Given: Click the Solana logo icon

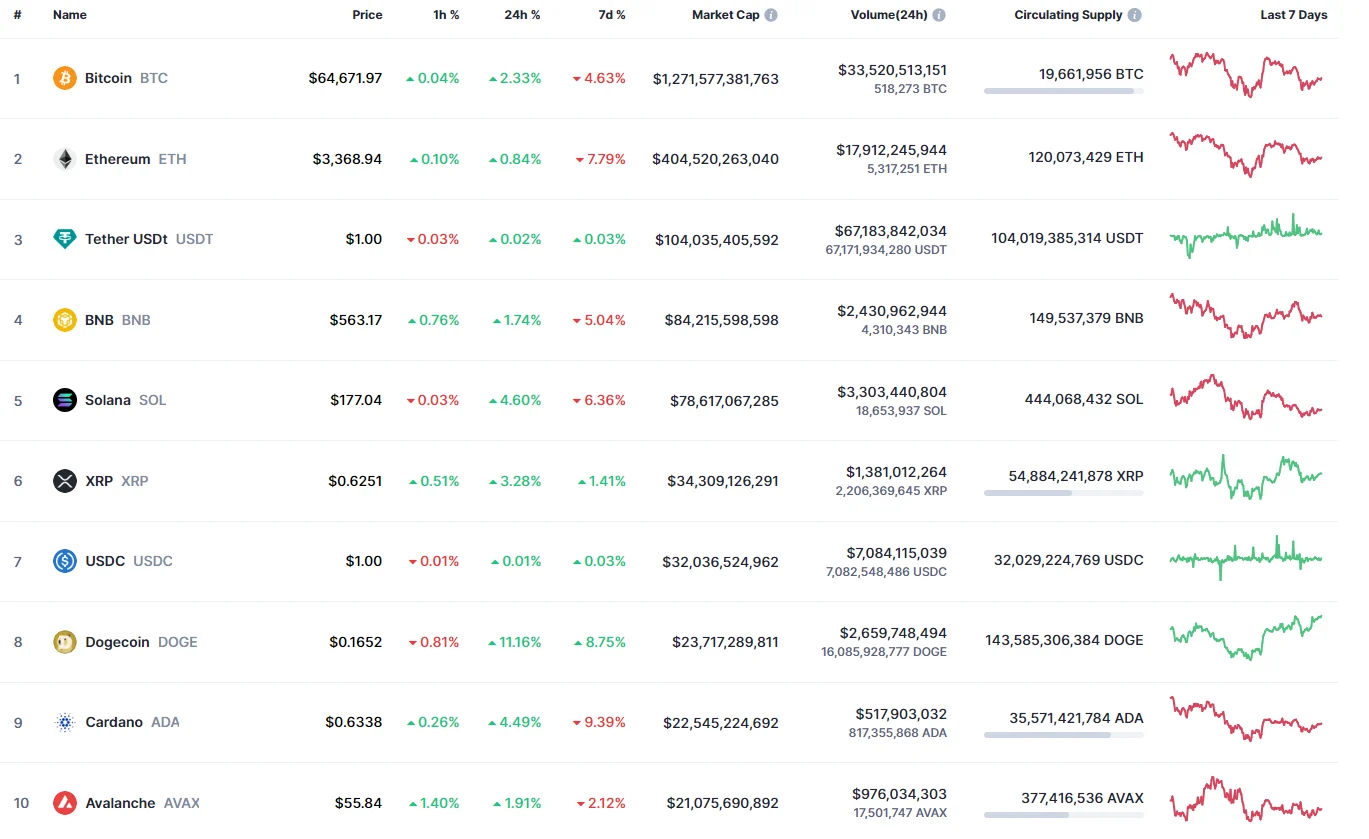Looking at the screenshot, I should [65, 400].
